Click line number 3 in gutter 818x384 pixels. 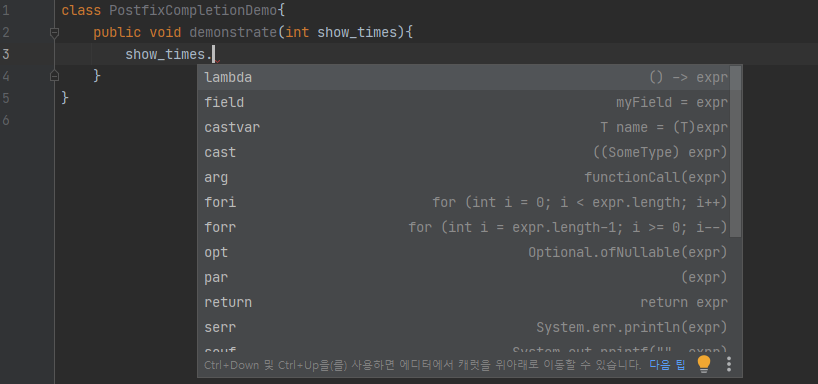[6, 54]
